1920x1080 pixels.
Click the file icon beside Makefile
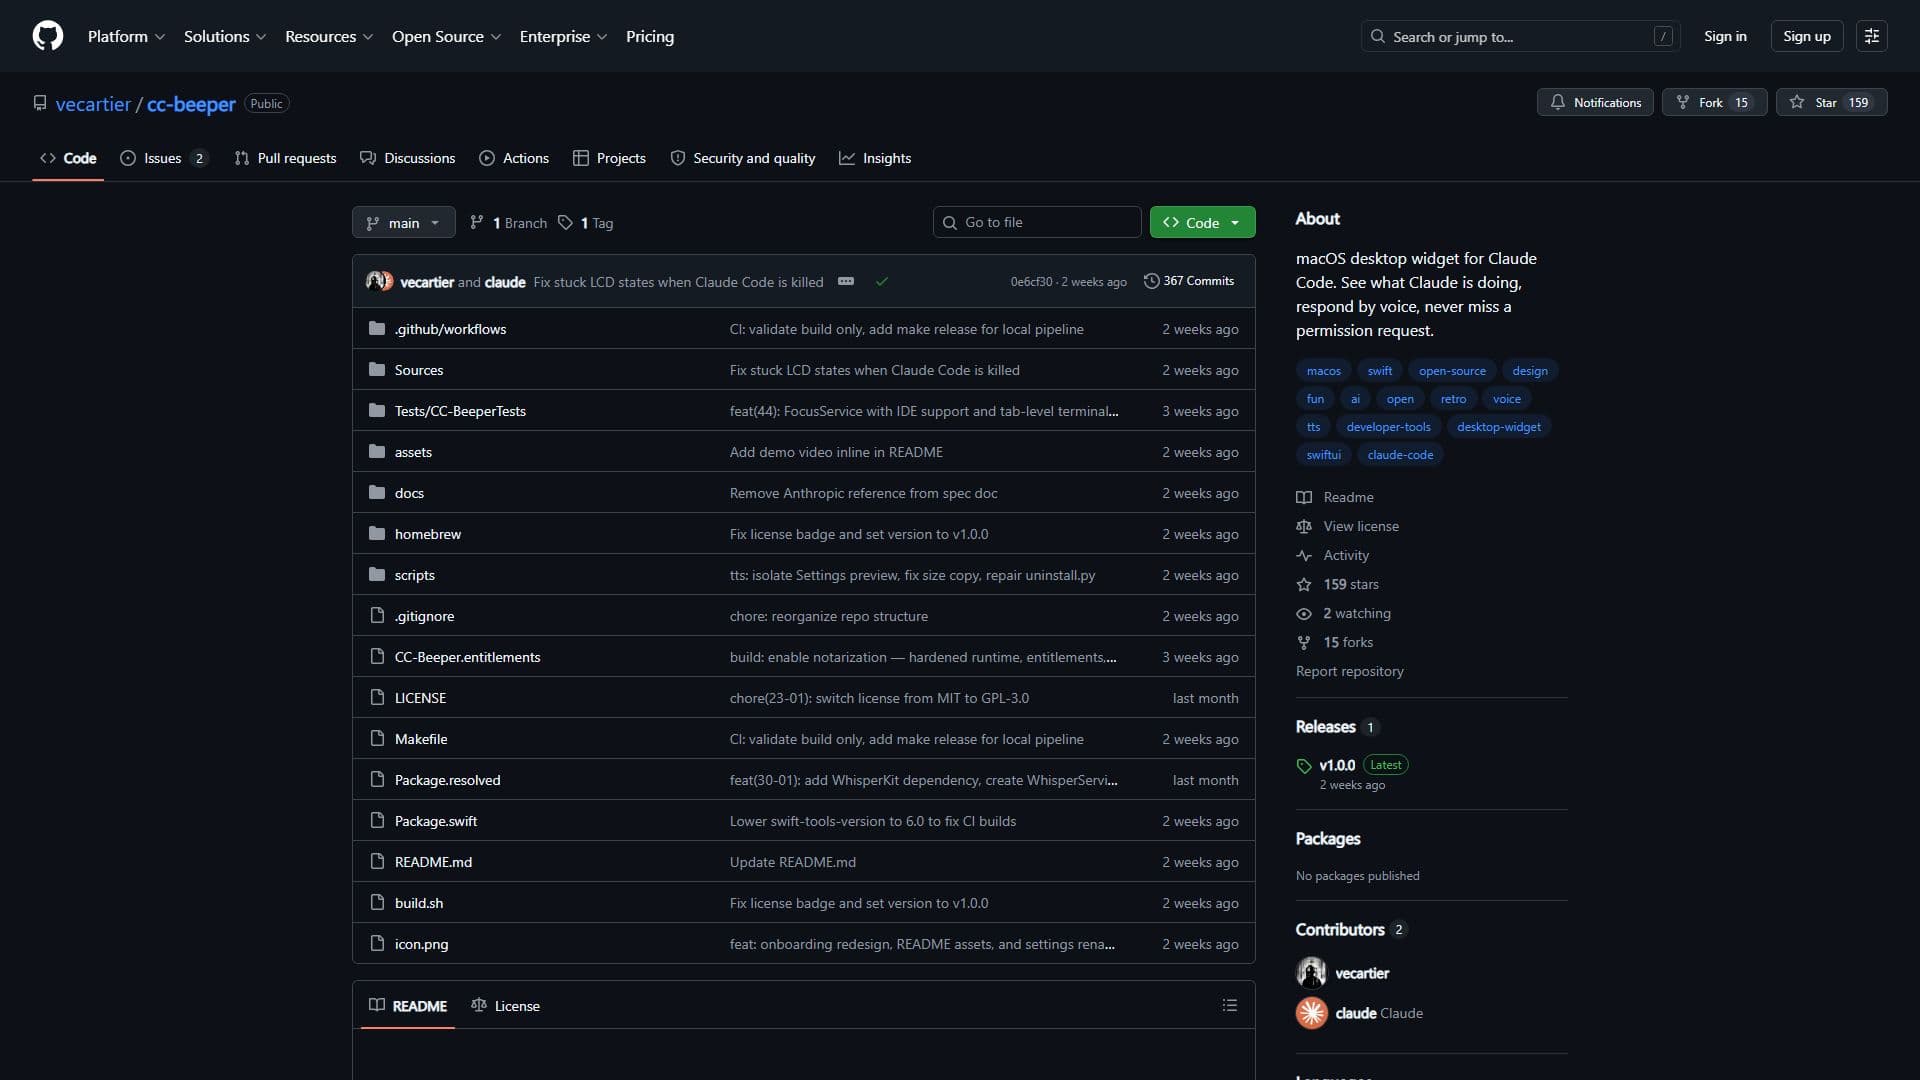[x=377, y=738]
